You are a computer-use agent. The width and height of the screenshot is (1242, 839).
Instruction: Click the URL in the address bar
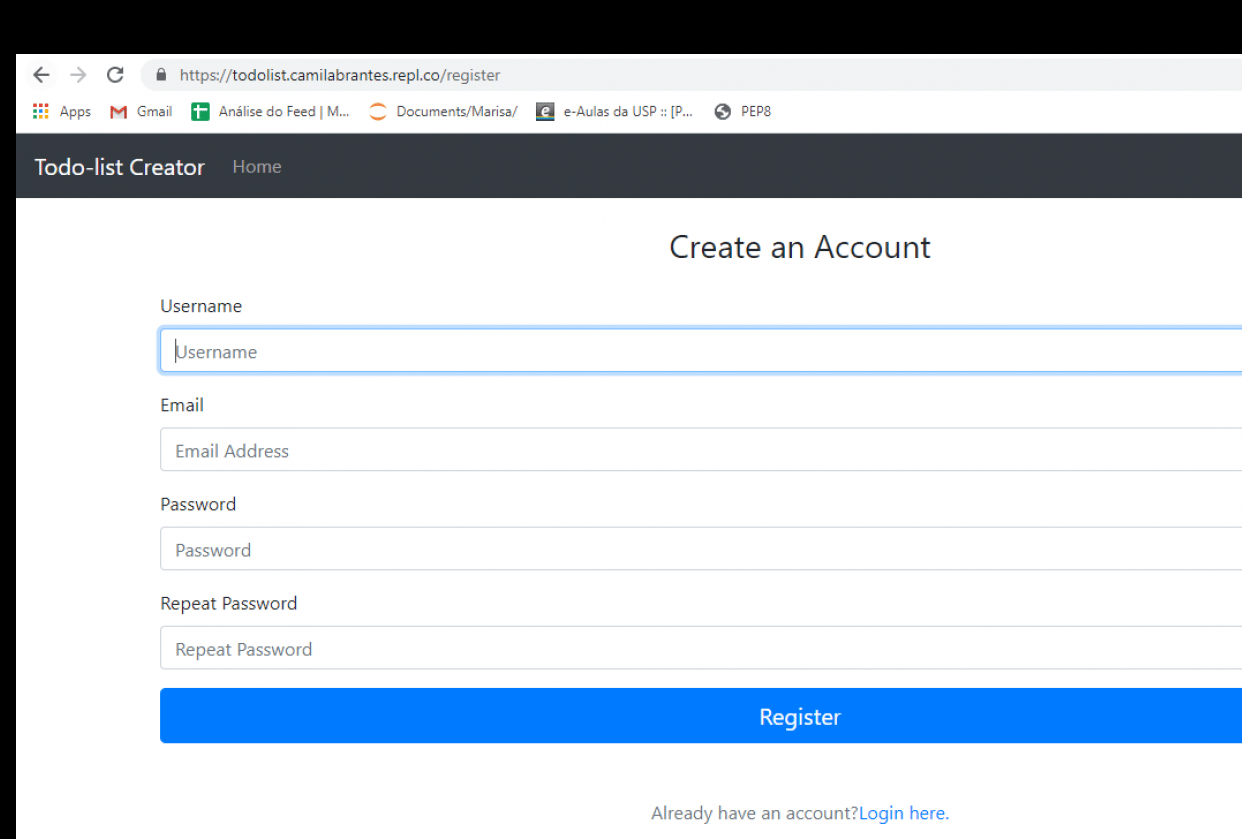[x=340, y=75]
